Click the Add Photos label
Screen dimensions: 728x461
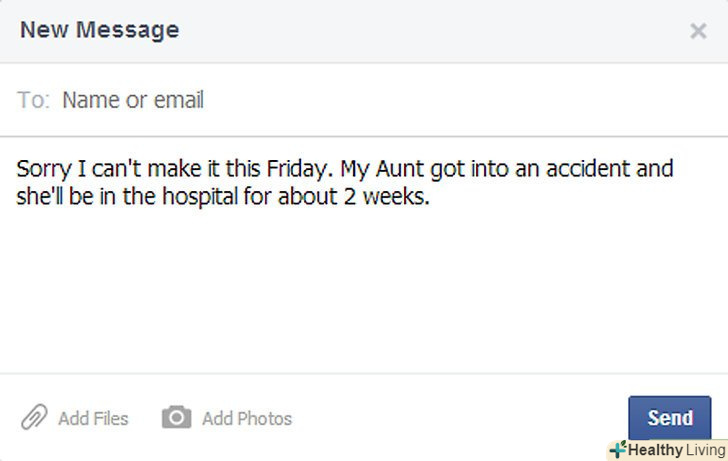[x=247, y=418]
